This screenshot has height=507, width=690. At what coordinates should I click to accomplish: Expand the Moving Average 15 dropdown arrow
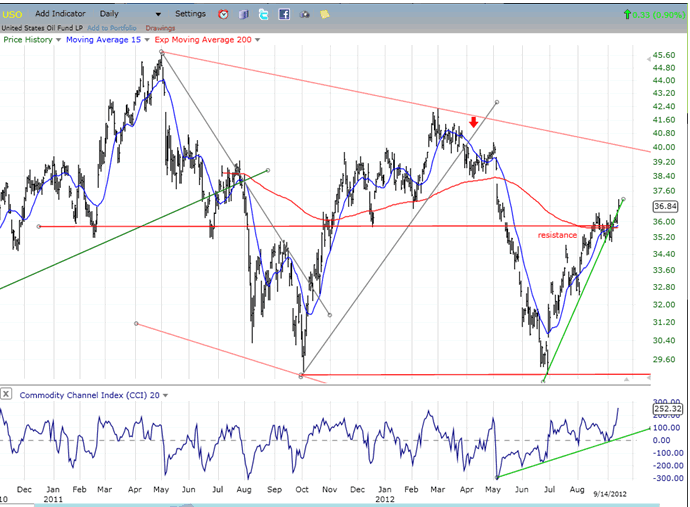click(147, 40)
